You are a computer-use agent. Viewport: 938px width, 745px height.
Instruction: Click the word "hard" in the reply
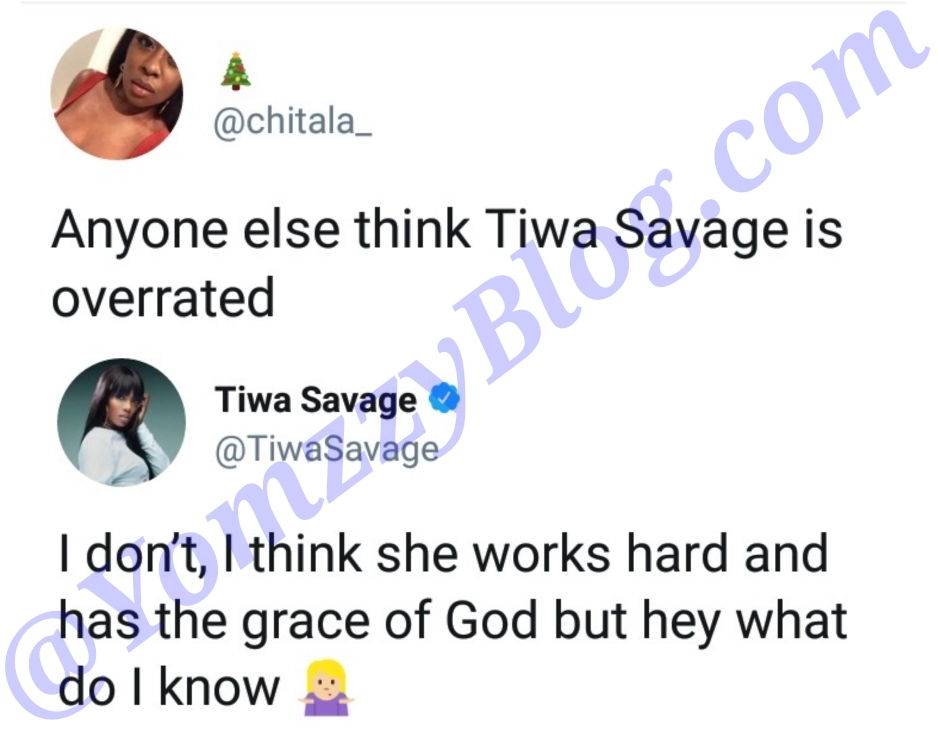(678, 554)
